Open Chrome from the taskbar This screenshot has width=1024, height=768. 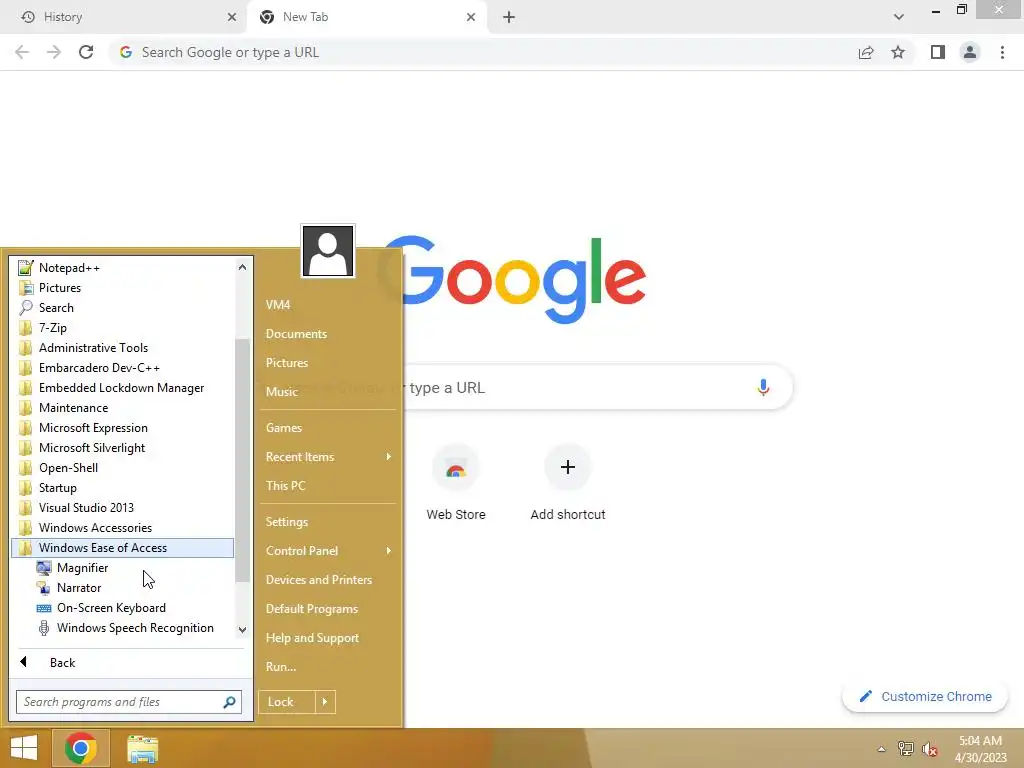81,748
